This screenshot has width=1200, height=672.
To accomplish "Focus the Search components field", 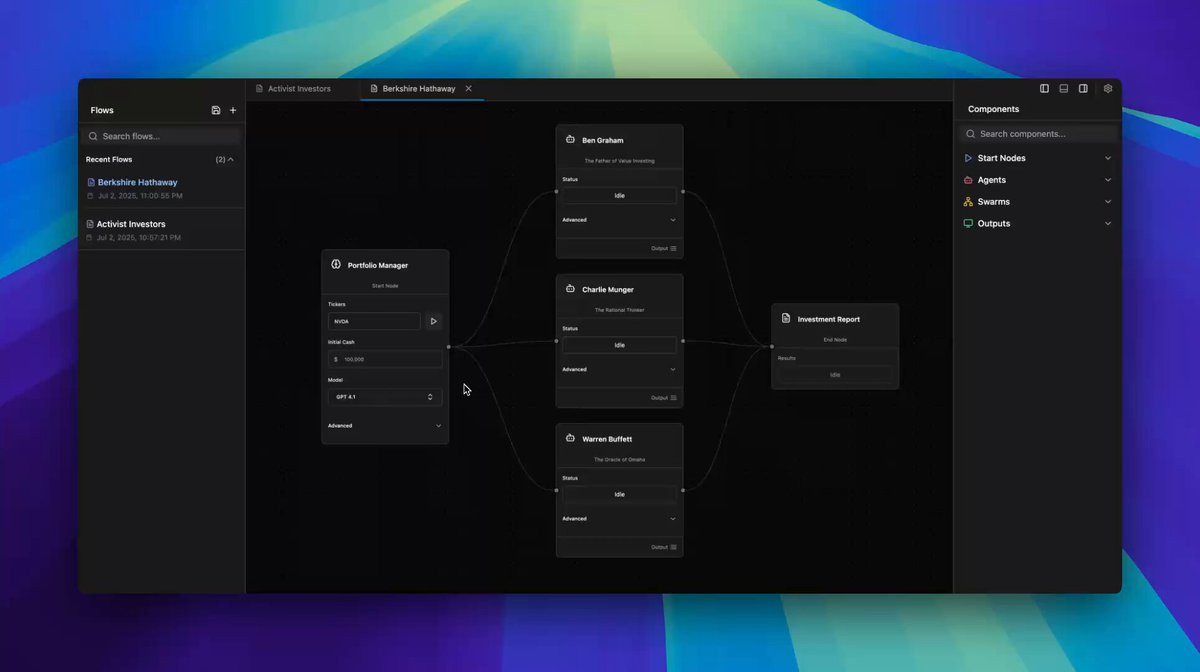I will click(1038, 133).
